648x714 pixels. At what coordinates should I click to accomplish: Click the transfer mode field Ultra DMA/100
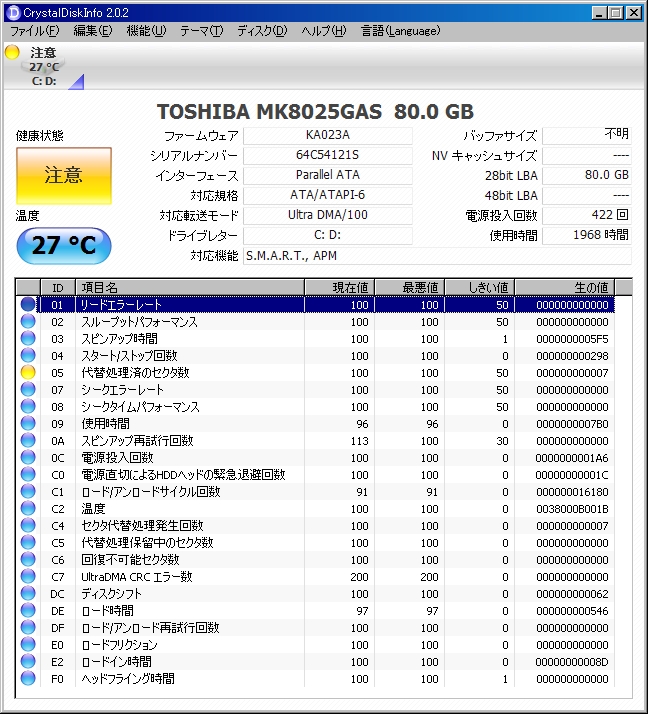[328, 215]
